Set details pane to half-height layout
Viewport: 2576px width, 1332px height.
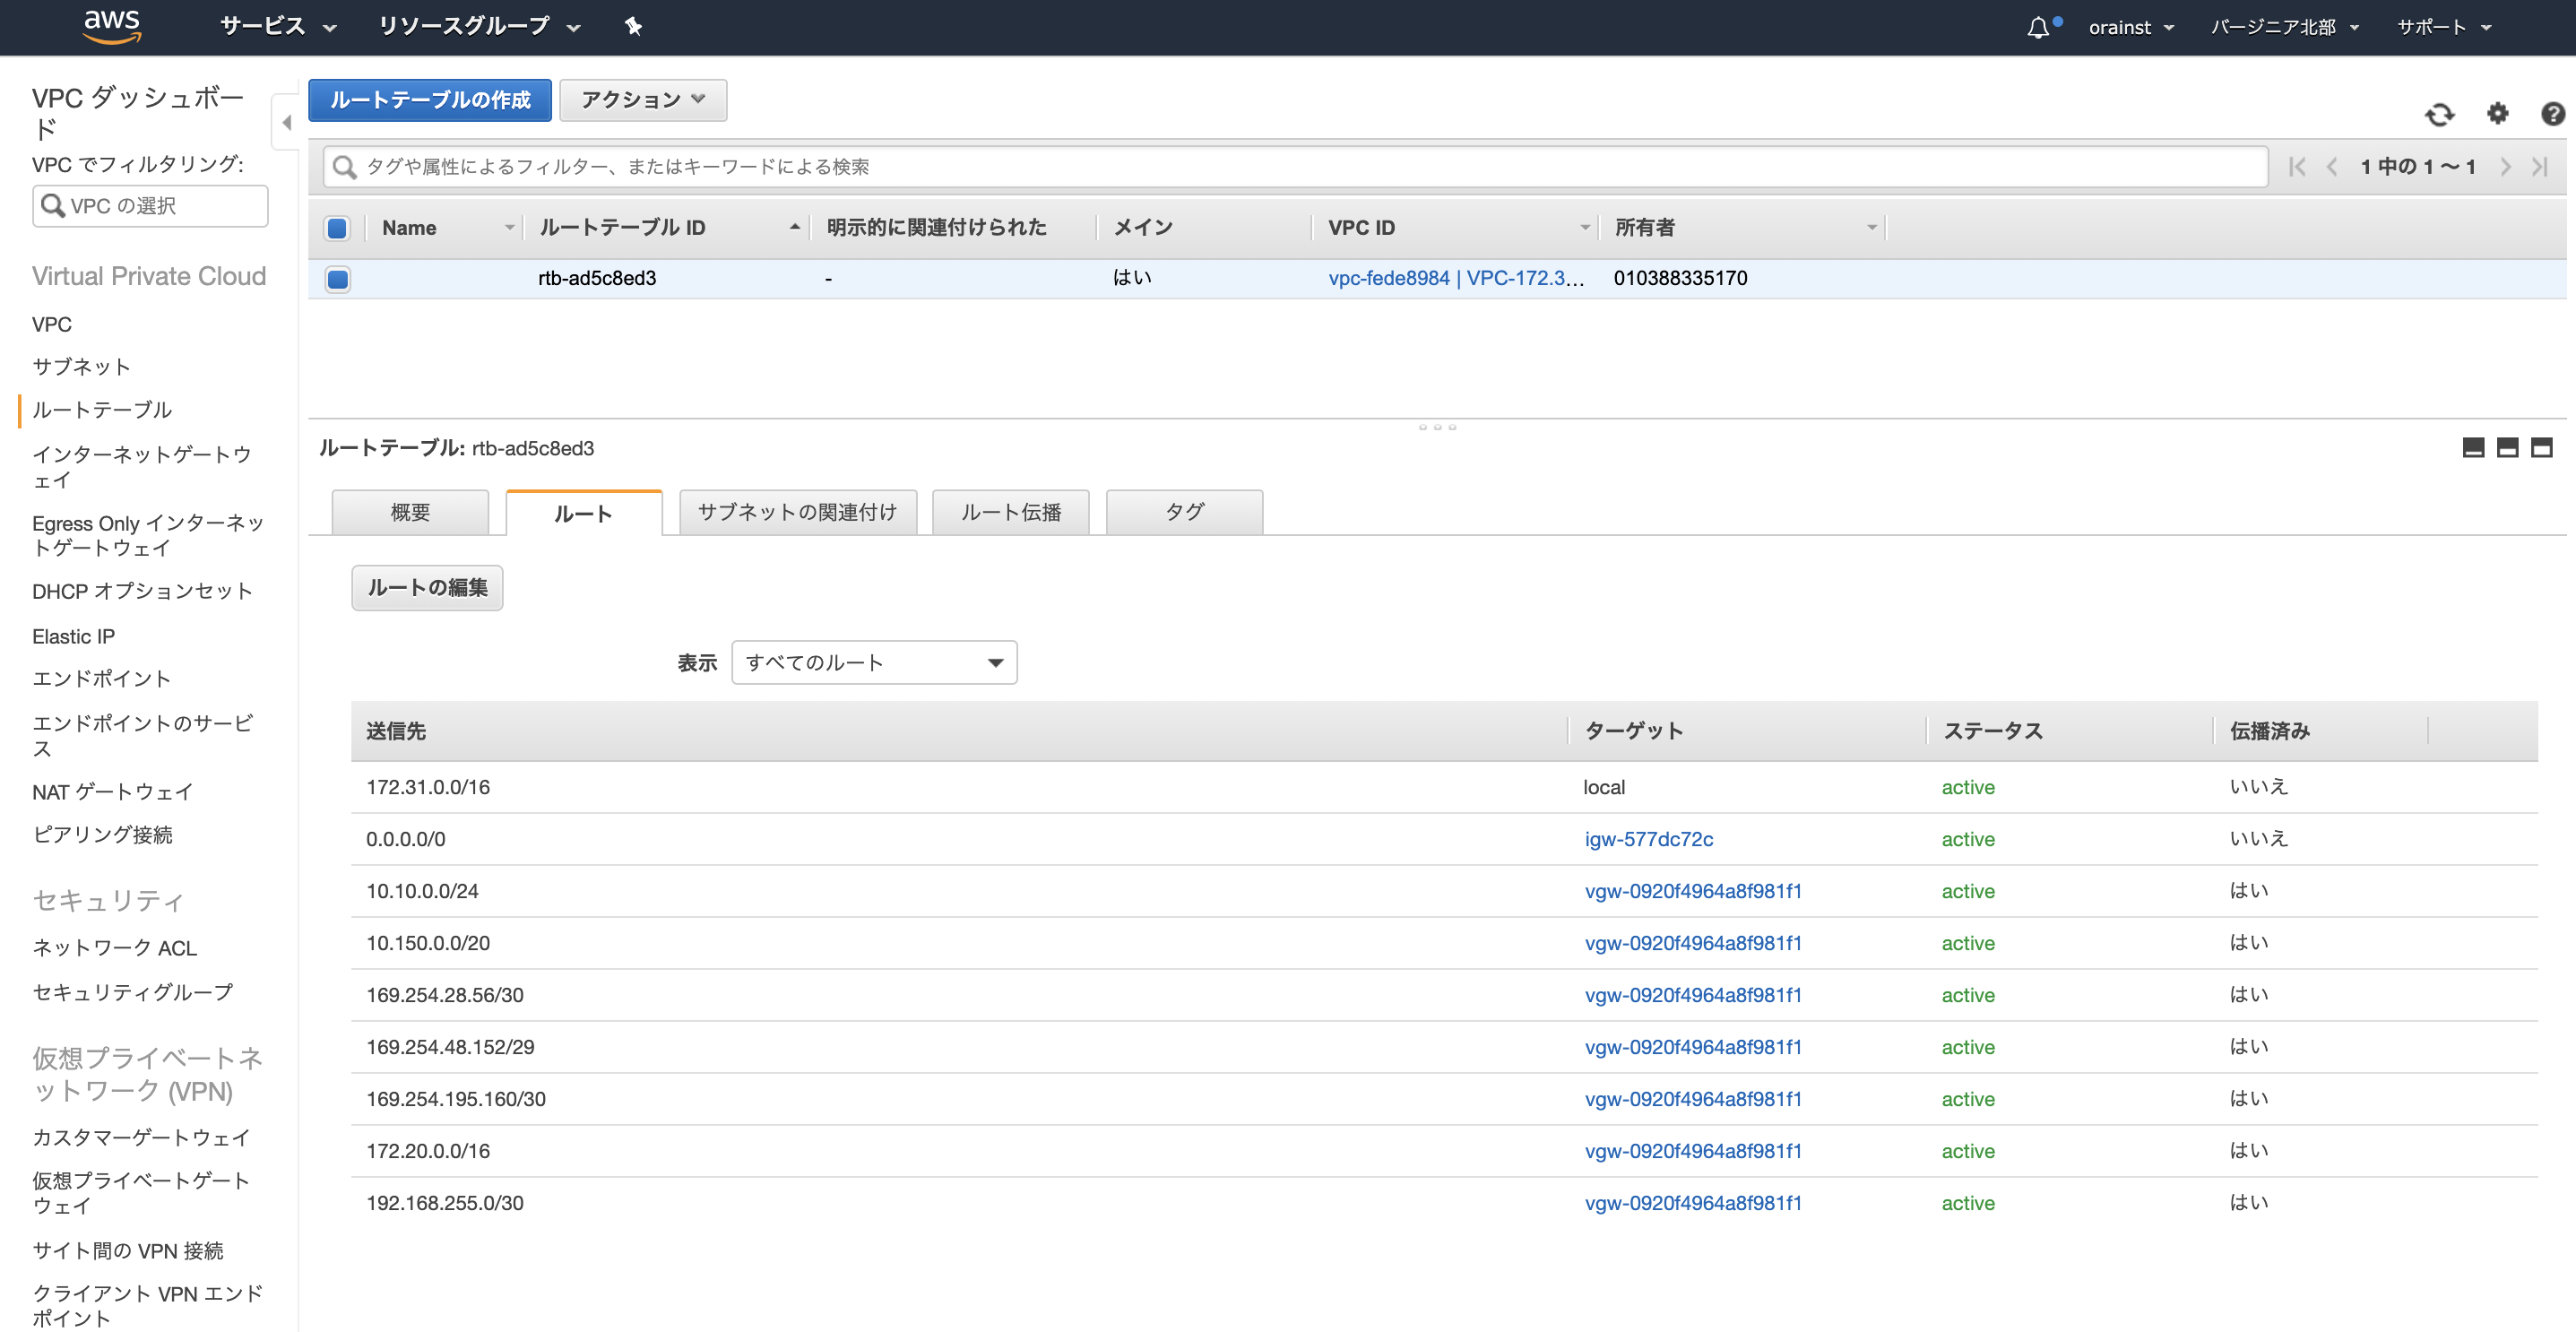pos(2507,448)
